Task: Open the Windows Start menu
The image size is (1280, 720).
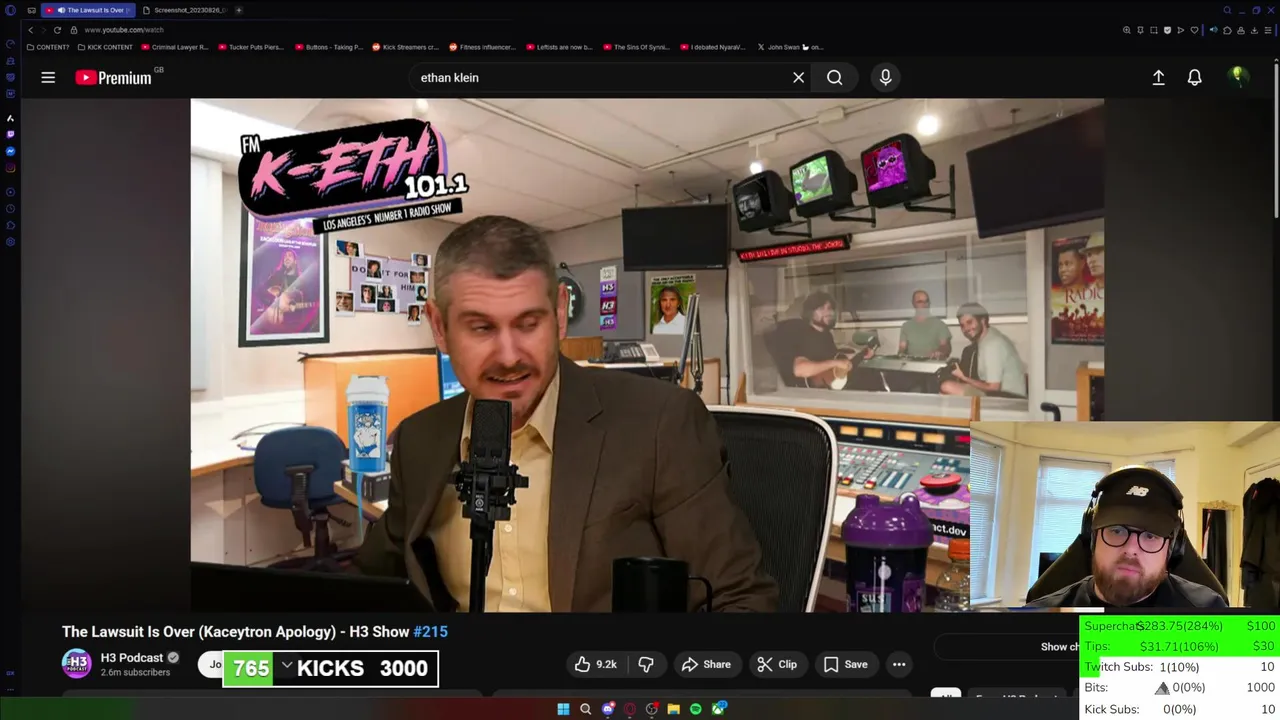Action: click(x=563, y=709)
